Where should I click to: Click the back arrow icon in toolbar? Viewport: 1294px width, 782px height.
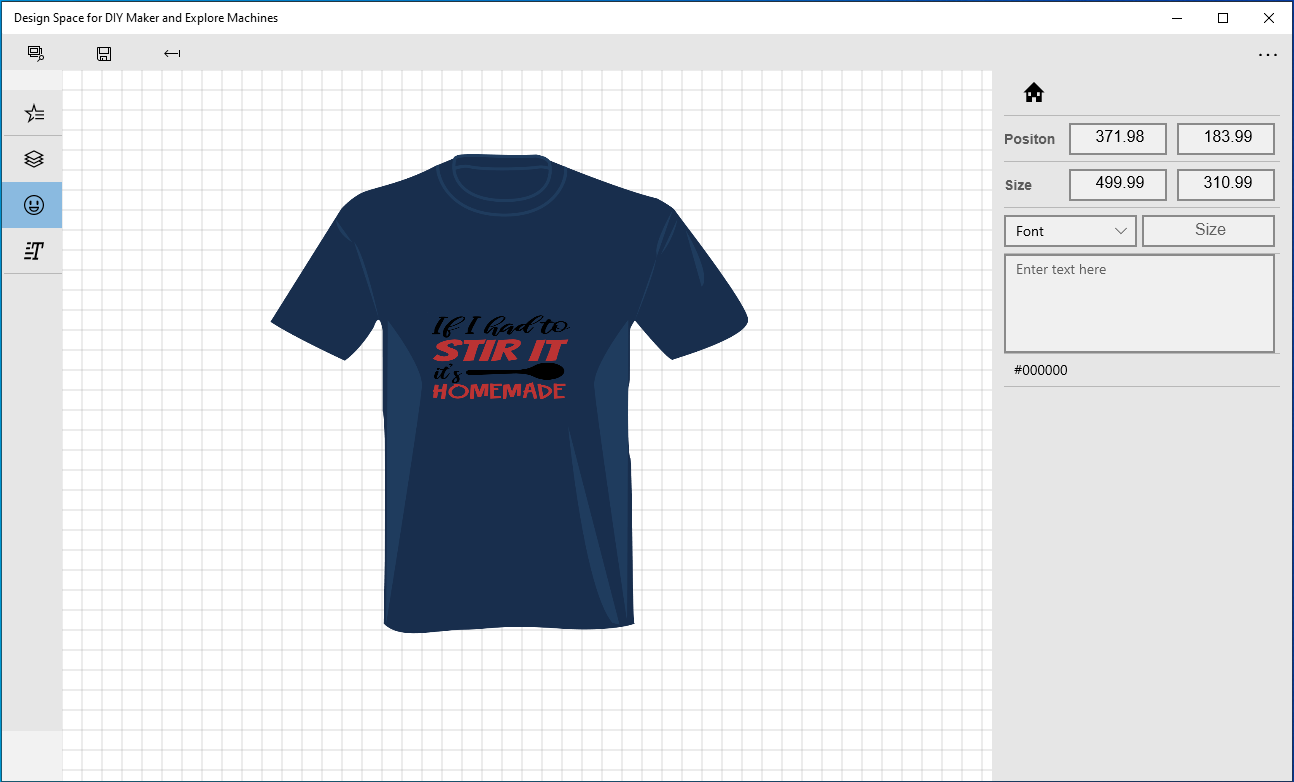click(x=172, y=53)
